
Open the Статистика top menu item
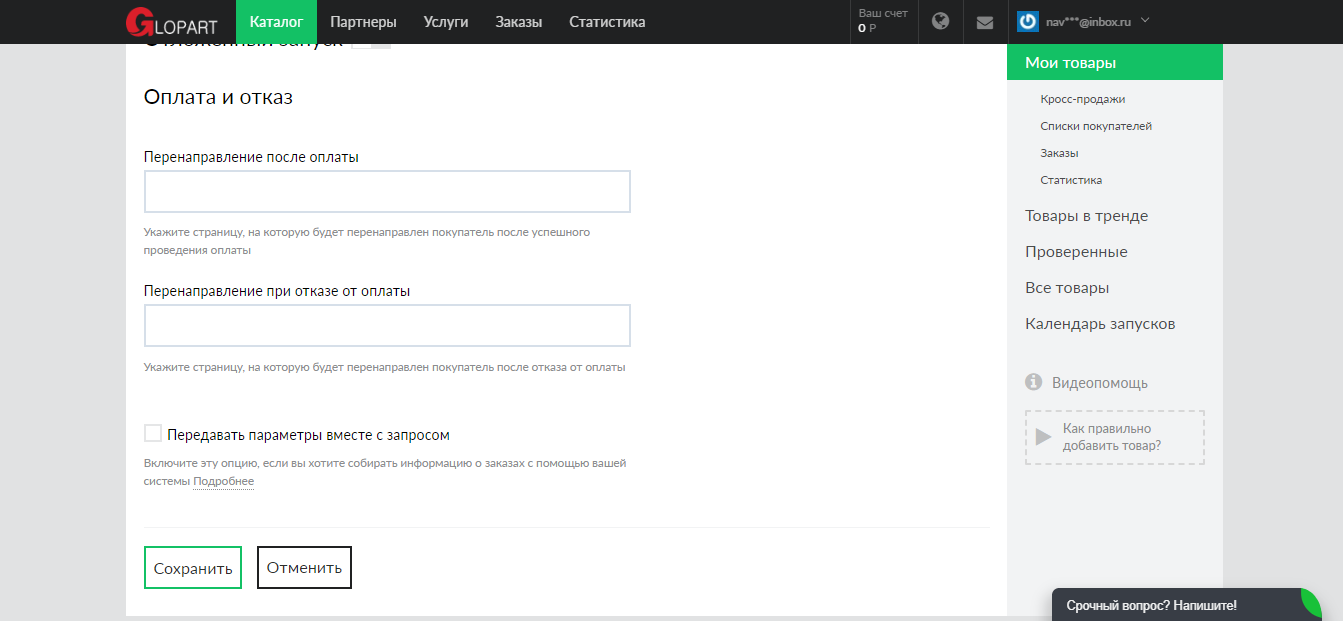point(607,22)
